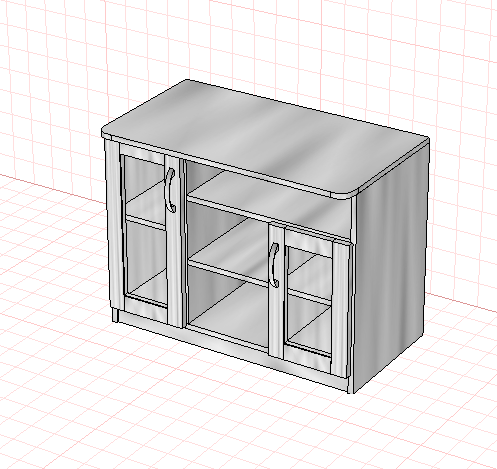Select the cabinet's countertop surface

tap(265, 138)
